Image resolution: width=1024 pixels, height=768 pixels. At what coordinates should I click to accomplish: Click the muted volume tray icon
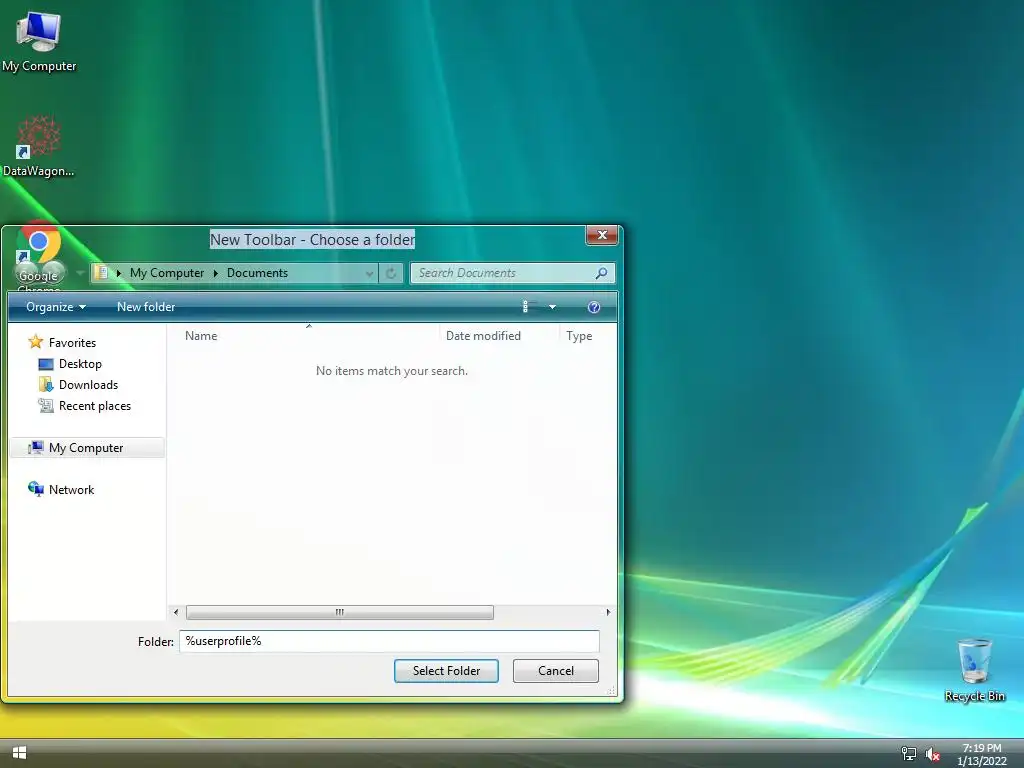[933, 754]
